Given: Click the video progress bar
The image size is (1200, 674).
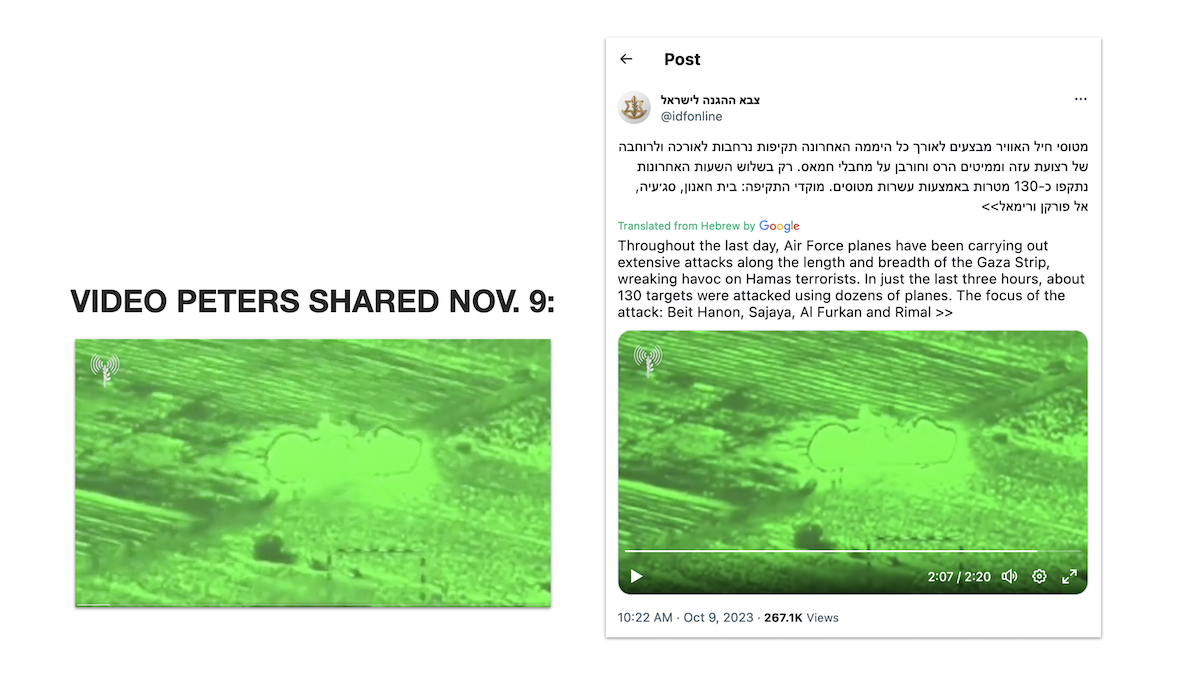Looking at the screenshot, I should coord(850,550).
